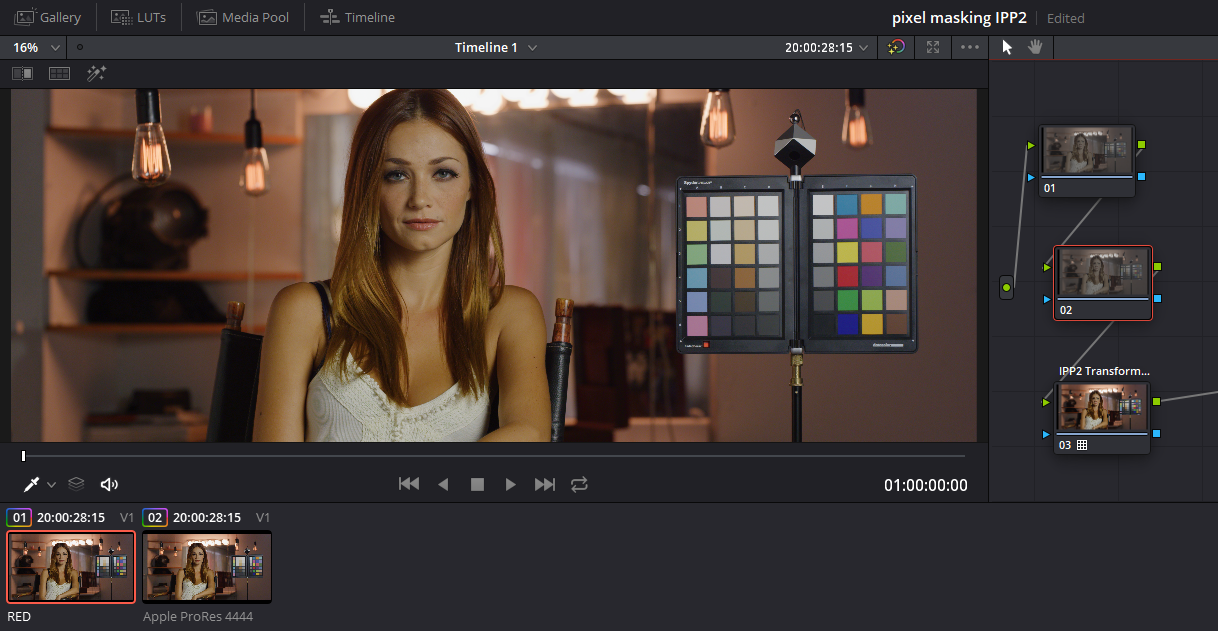
Task: Stop playback
Action: (477, 484)
